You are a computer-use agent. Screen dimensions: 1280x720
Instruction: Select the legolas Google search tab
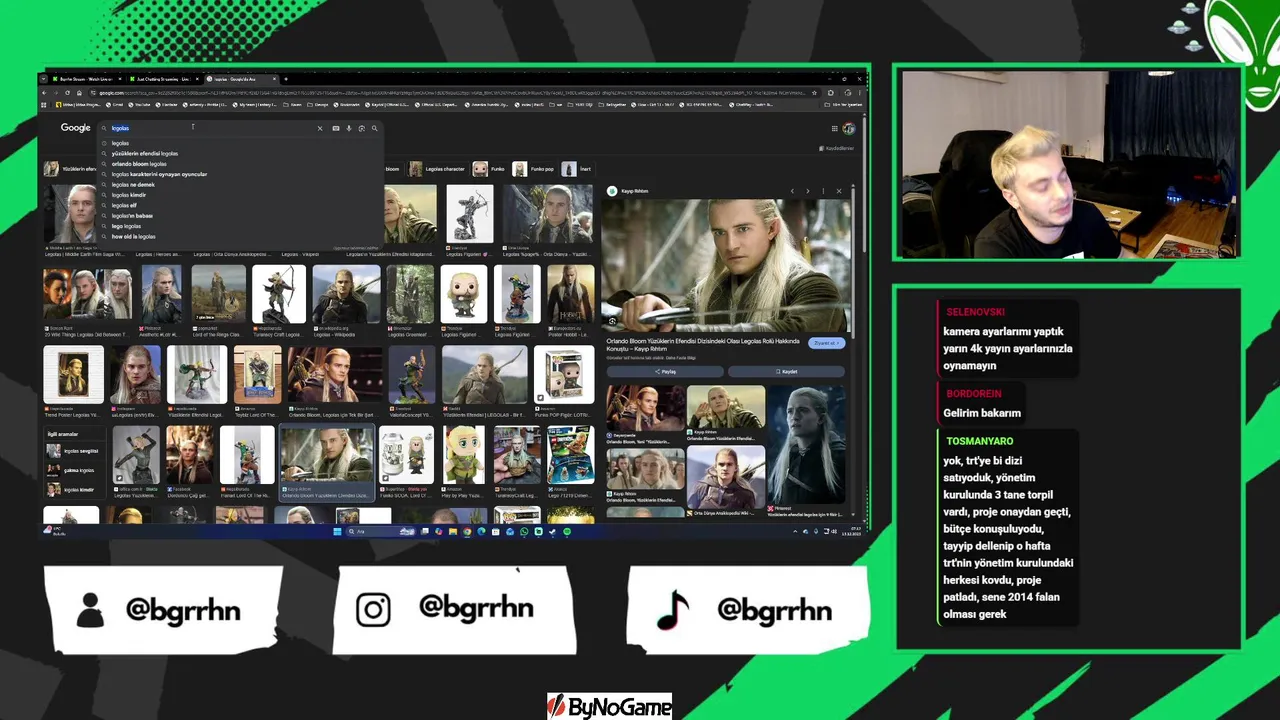pyautogui.click(x=240, y=79)
